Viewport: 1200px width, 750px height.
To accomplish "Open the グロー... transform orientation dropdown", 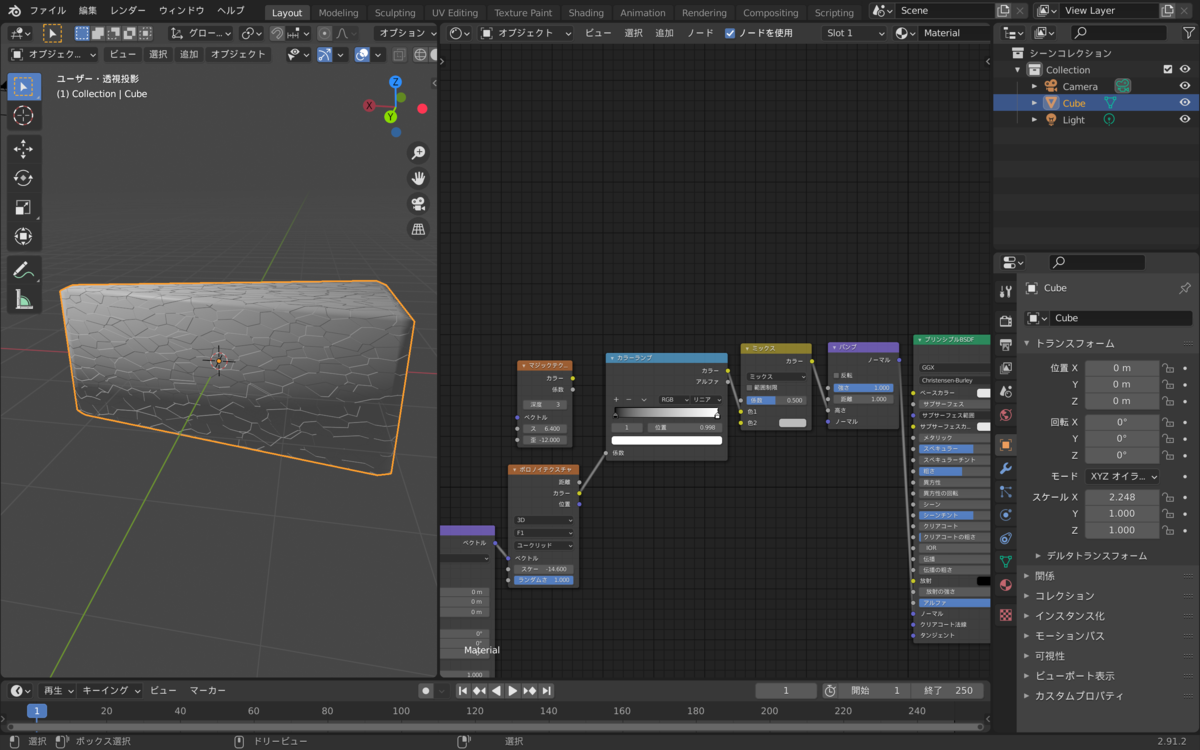I will point(203,33).
